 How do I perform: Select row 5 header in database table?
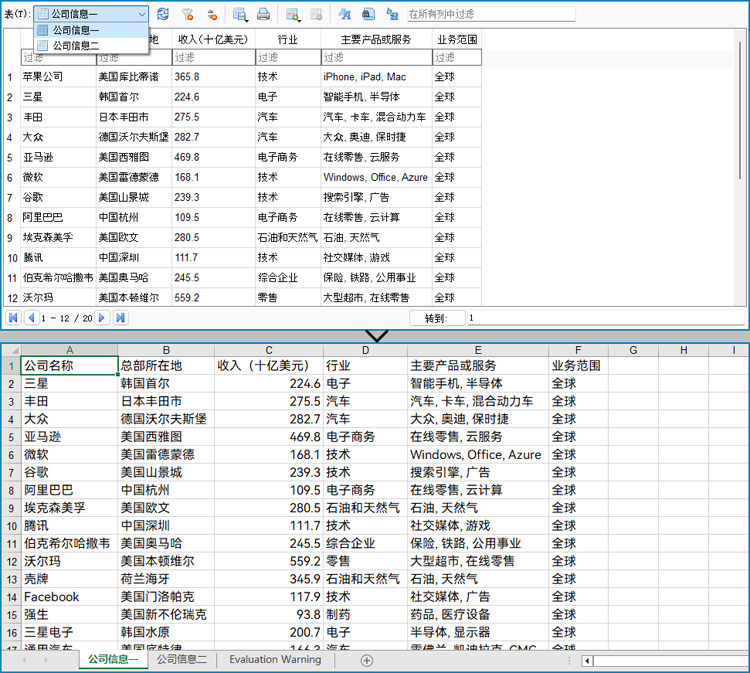11,157
